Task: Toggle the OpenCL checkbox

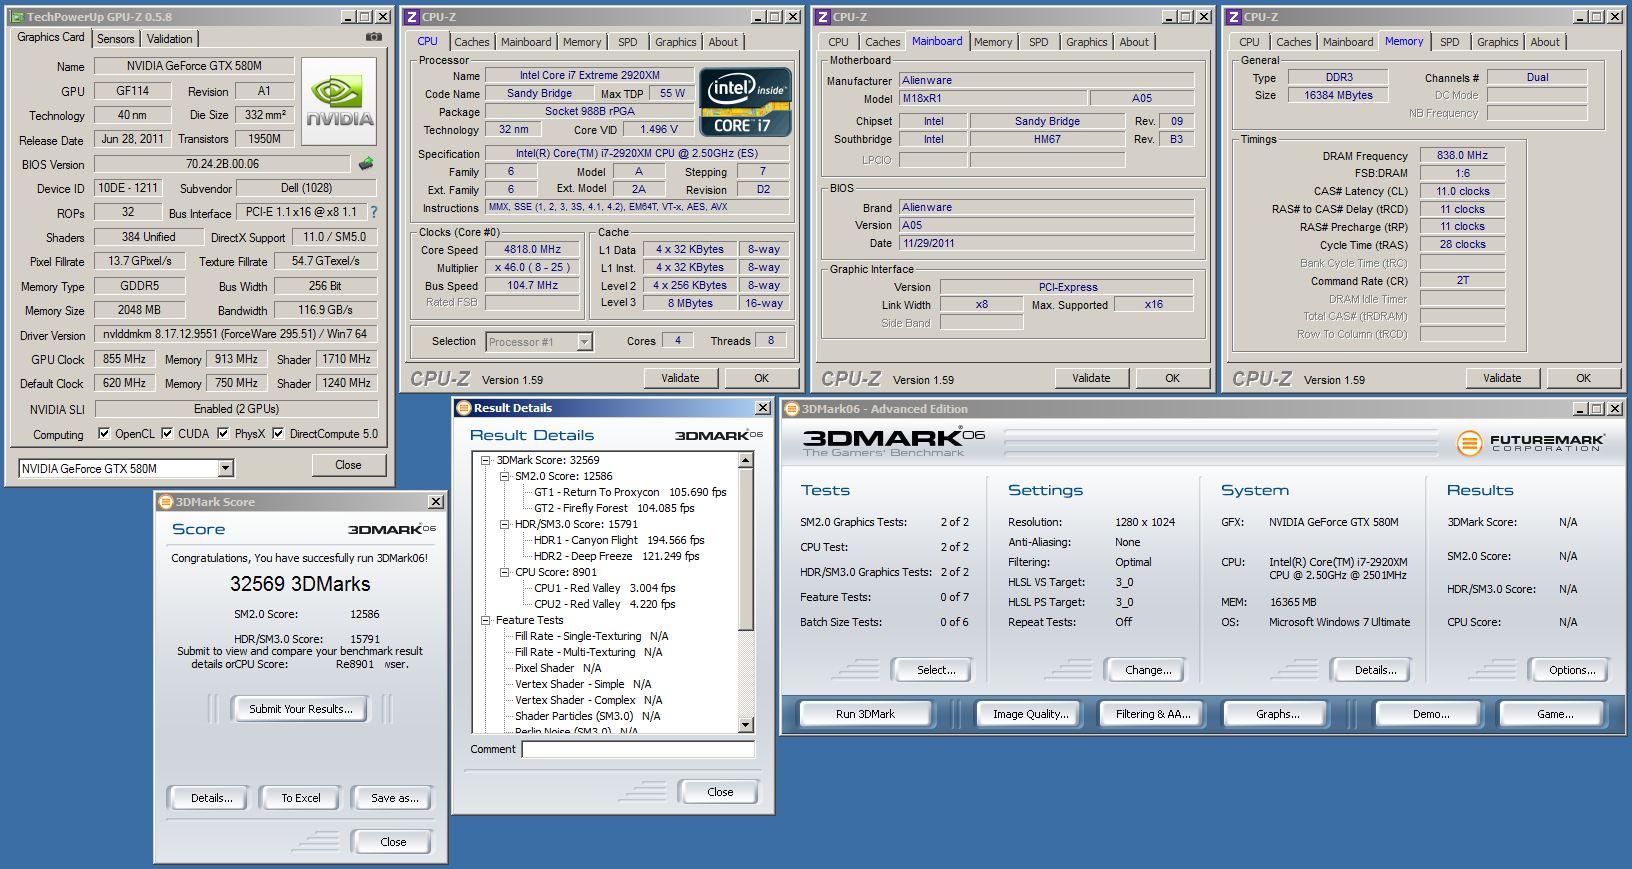Action: [x=104, y=433]
